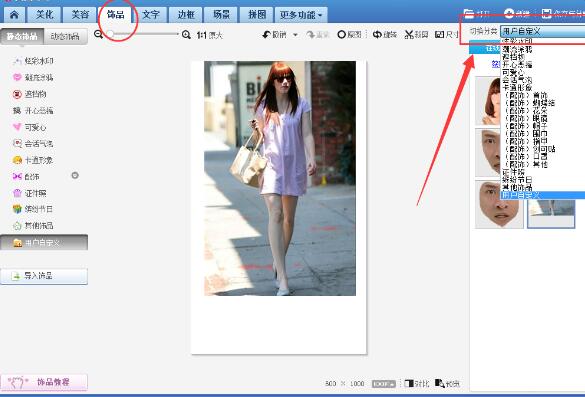Switch to the 文字 text tab

click(x=151, y=15)
